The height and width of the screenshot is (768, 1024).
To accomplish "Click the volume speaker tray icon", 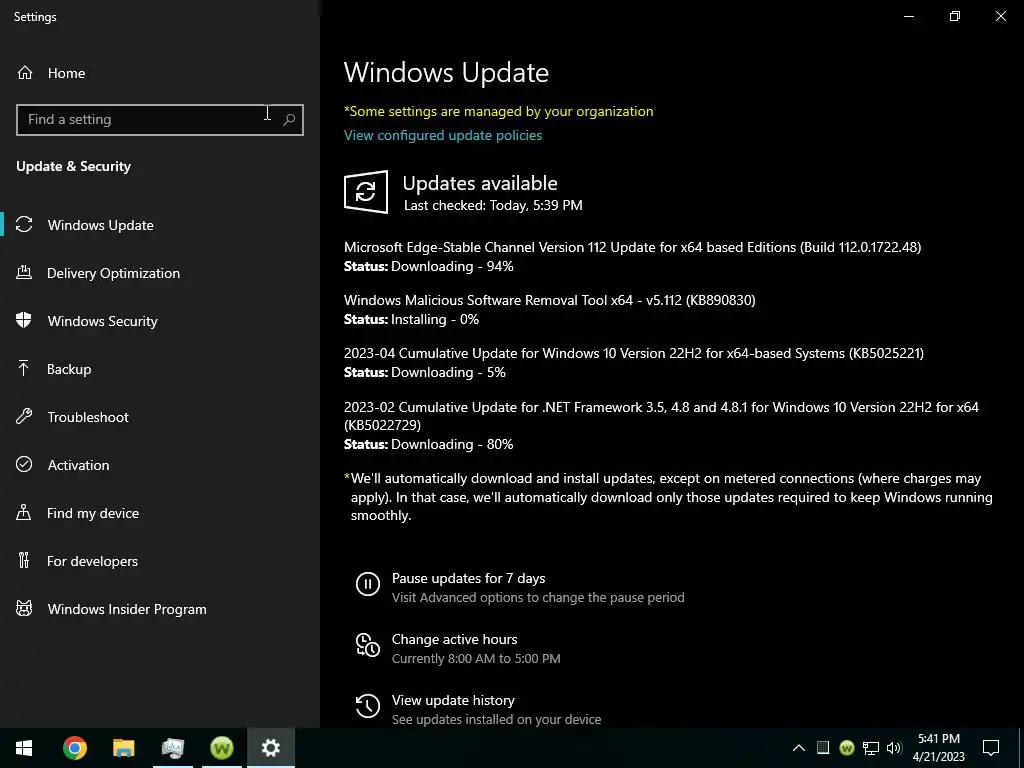I will [x=894, y=748].
